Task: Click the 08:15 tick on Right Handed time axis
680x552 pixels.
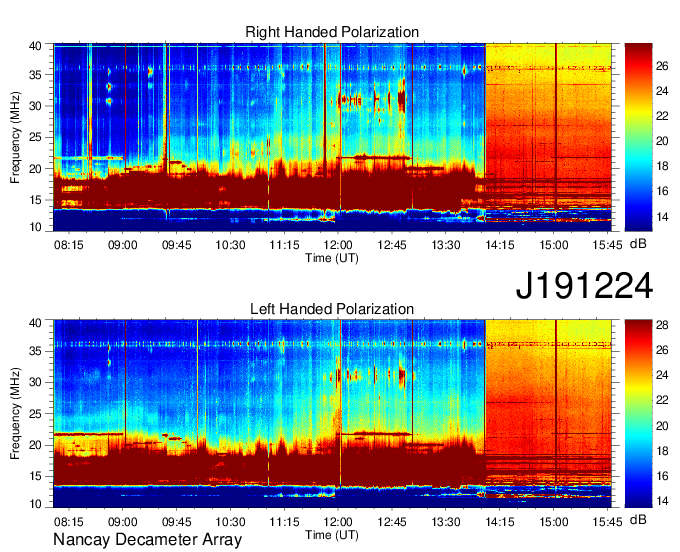Action: coord(69,245)
